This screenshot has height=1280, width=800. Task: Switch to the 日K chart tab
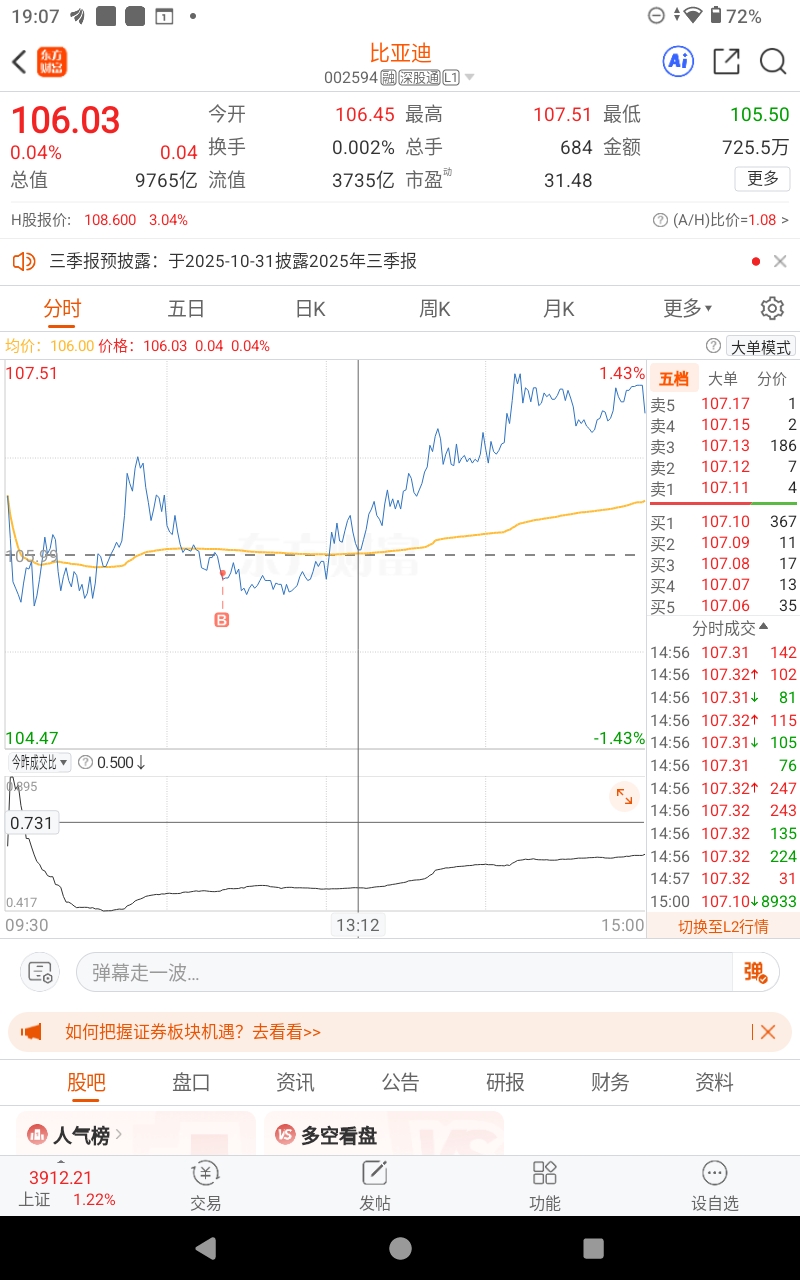click(310, 309)
